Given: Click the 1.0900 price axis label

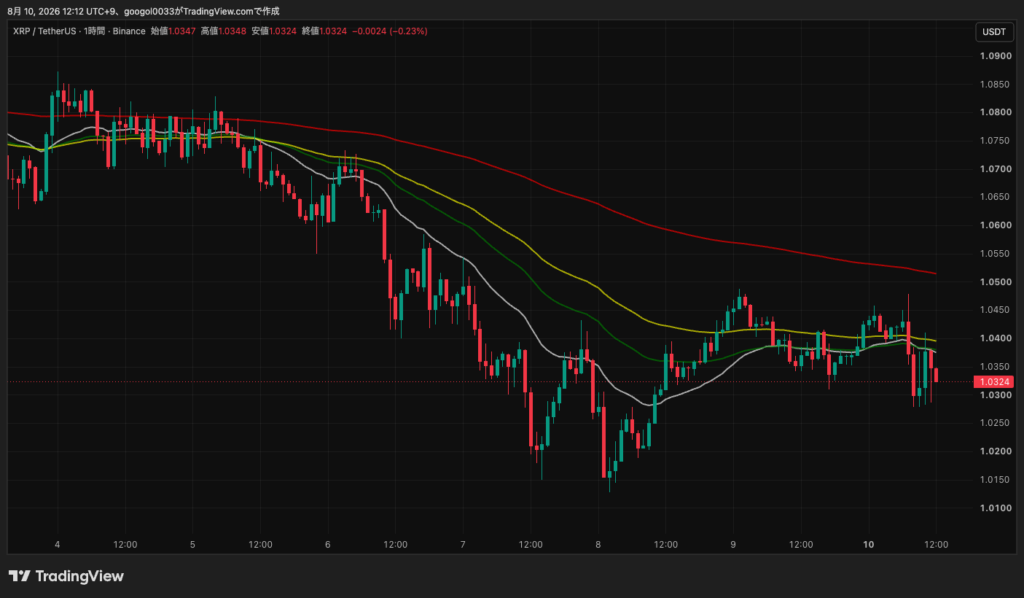Looking at the screenshot, I should [996, 56].
